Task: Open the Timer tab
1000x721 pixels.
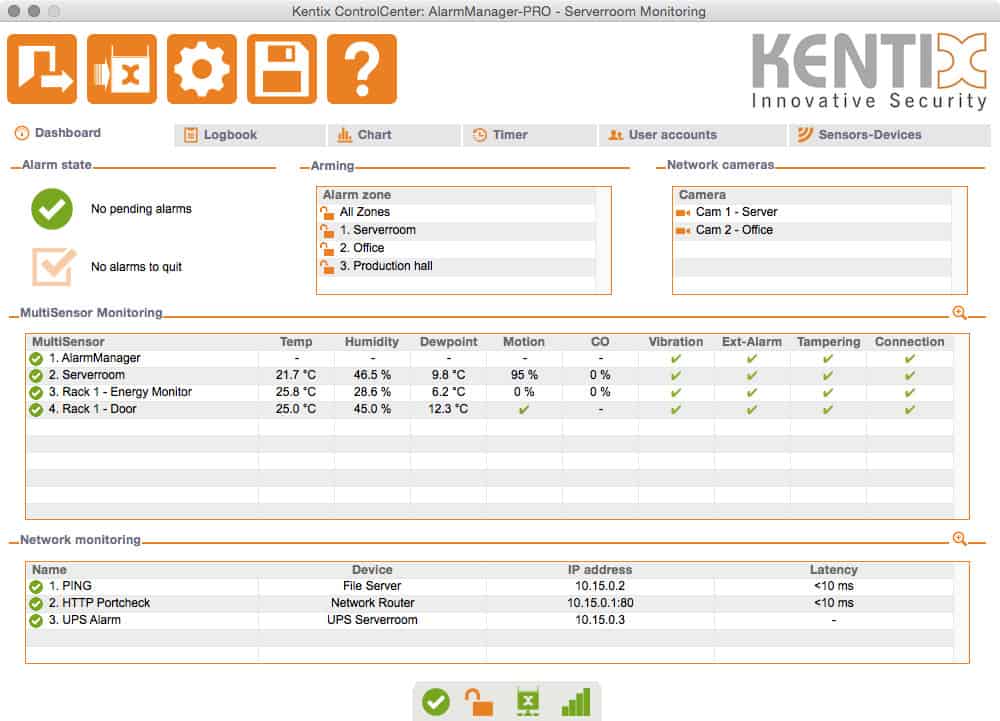Action: (x=529, y=135)
